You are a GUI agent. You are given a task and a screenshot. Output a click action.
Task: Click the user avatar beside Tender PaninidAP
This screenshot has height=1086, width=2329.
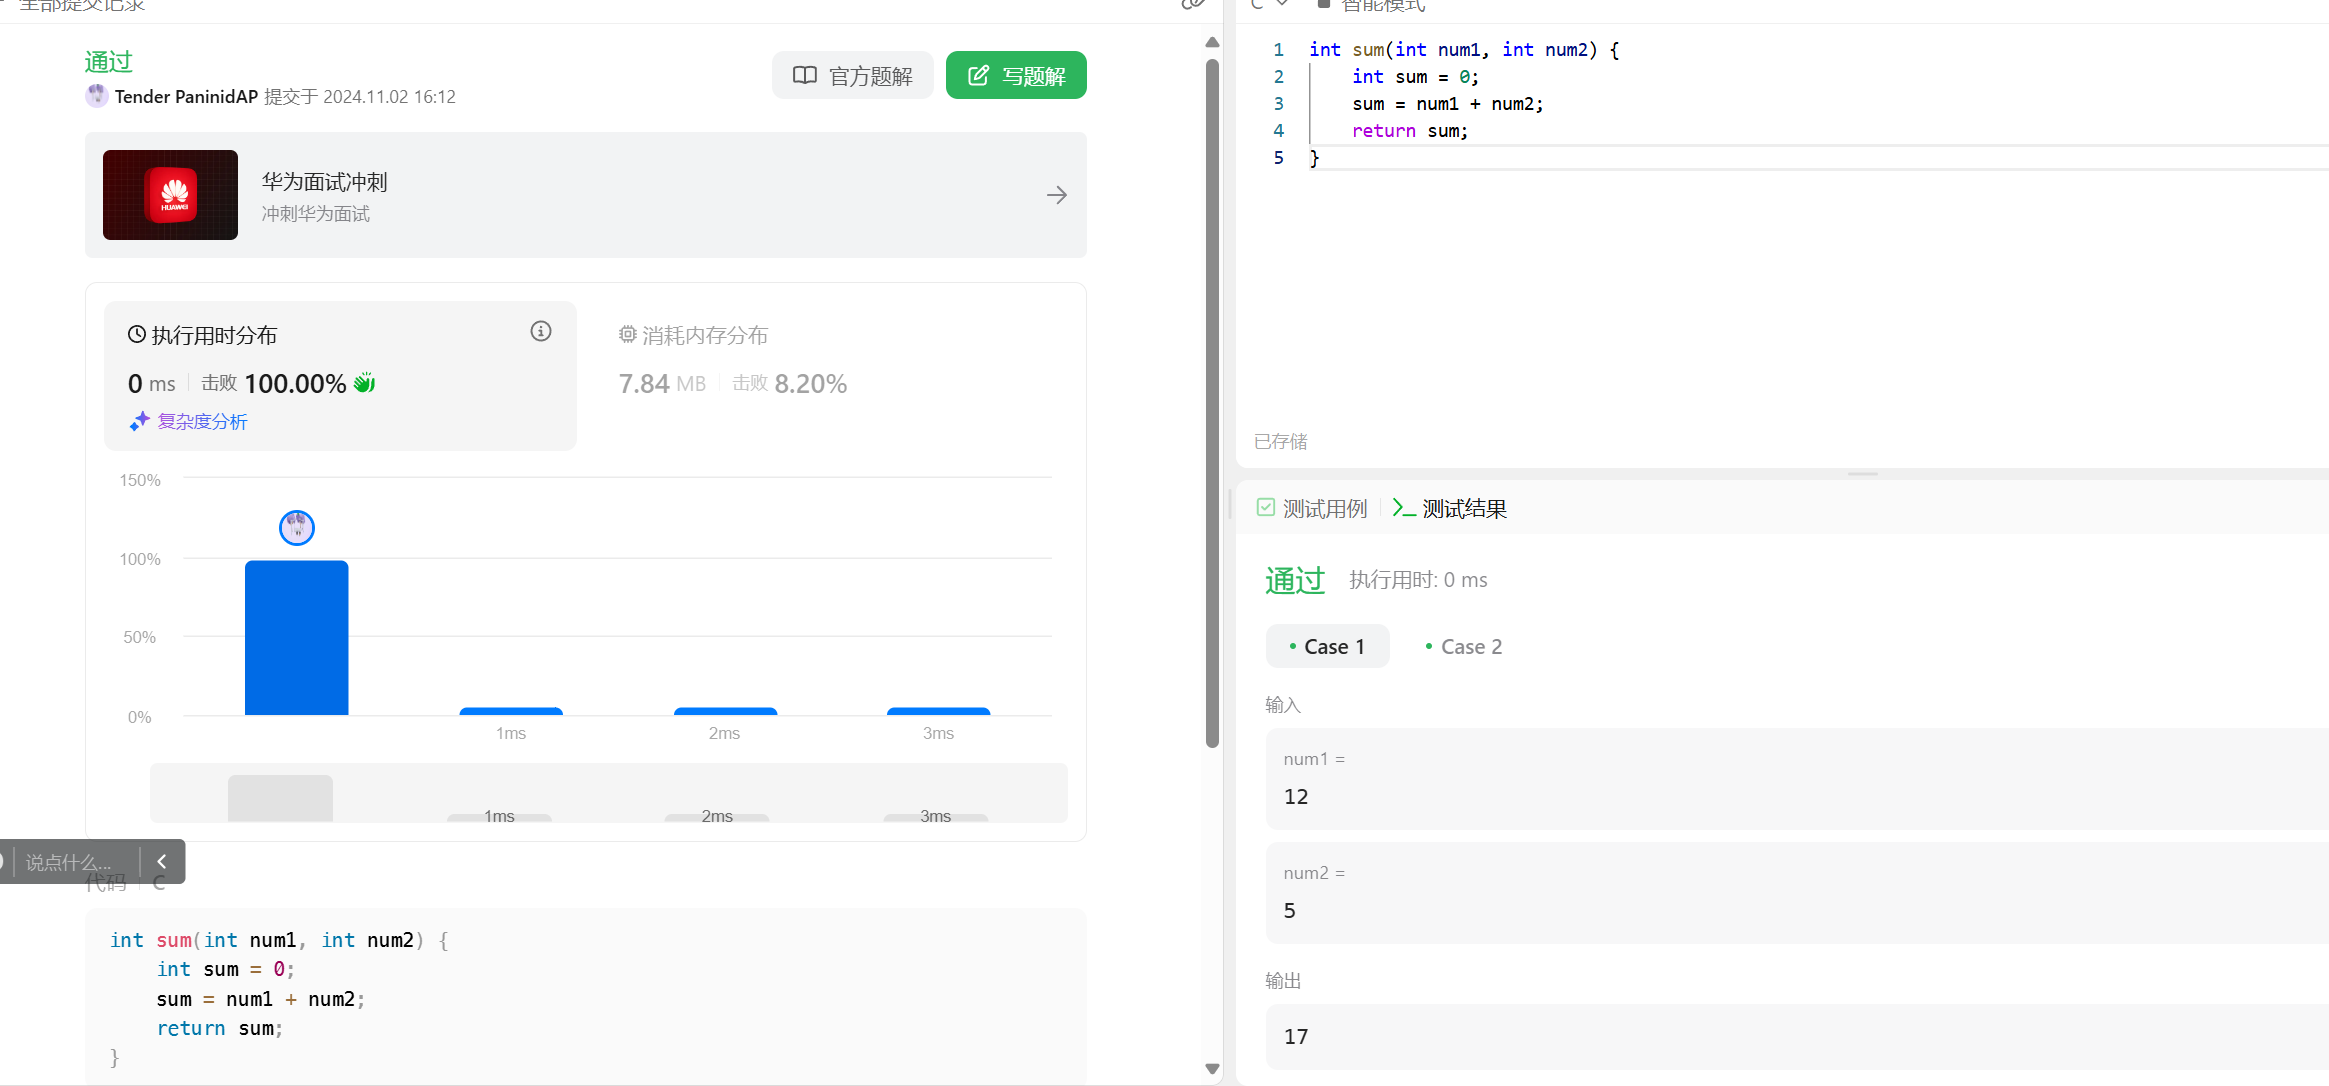(x=97, y=96)
